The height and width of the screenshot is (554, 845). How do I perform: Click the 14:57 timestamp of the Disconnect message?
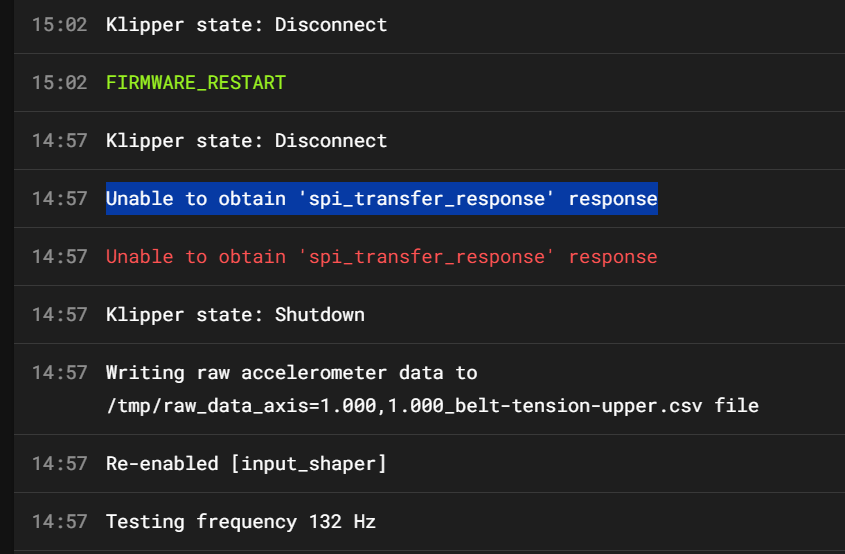(59, 140)
